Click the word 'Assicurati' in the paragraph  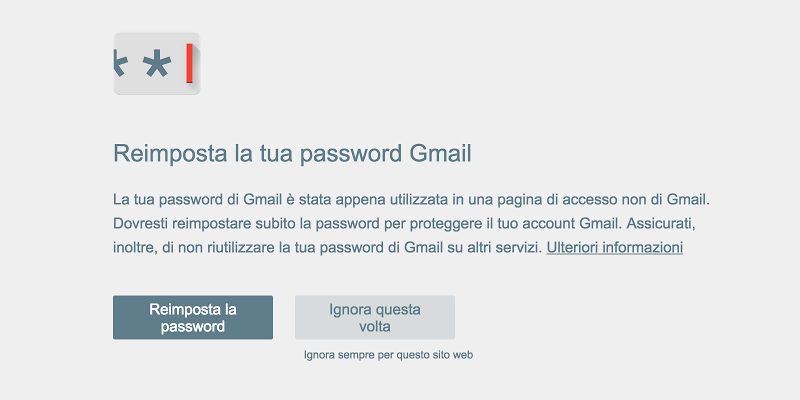pos(658,223)
